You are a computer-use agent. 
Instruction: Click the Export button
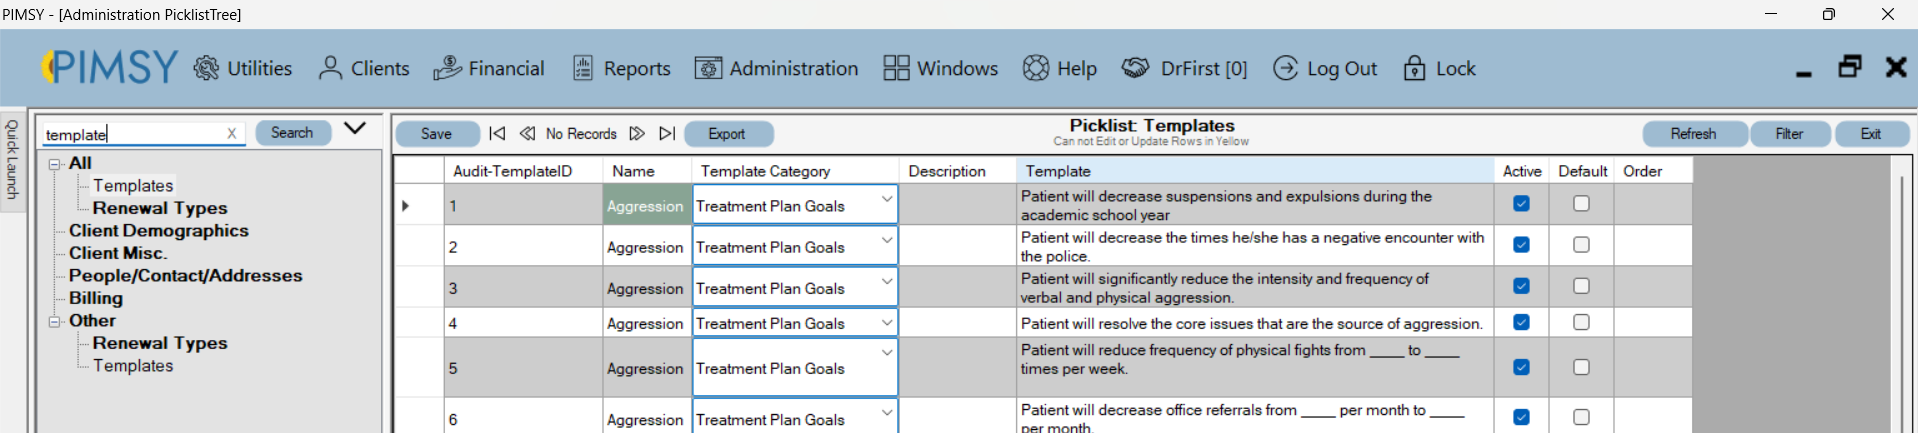[728, 134]
